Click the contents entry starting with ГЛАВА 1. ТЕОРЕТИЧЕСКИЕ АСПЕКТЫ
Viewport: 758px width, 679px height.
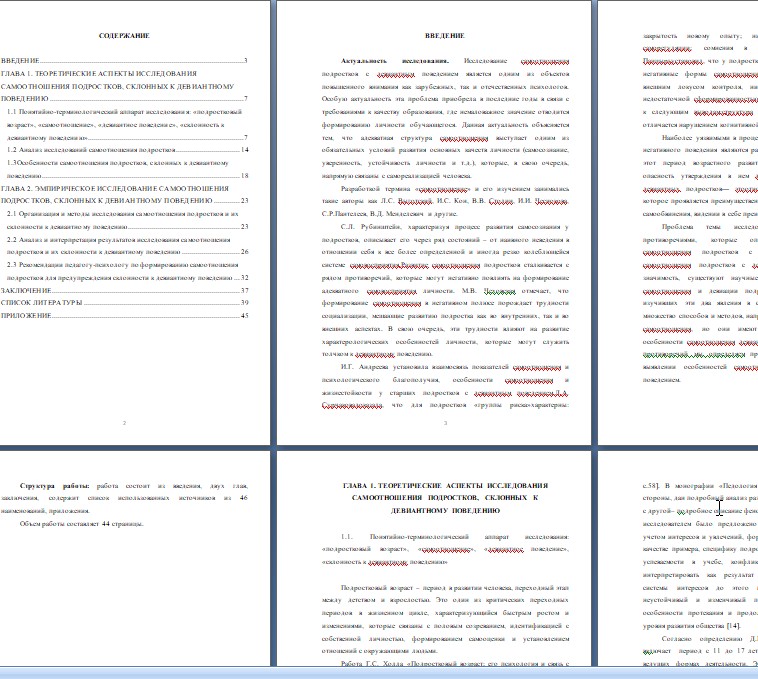pyautogui.click(x=124, y=86)
